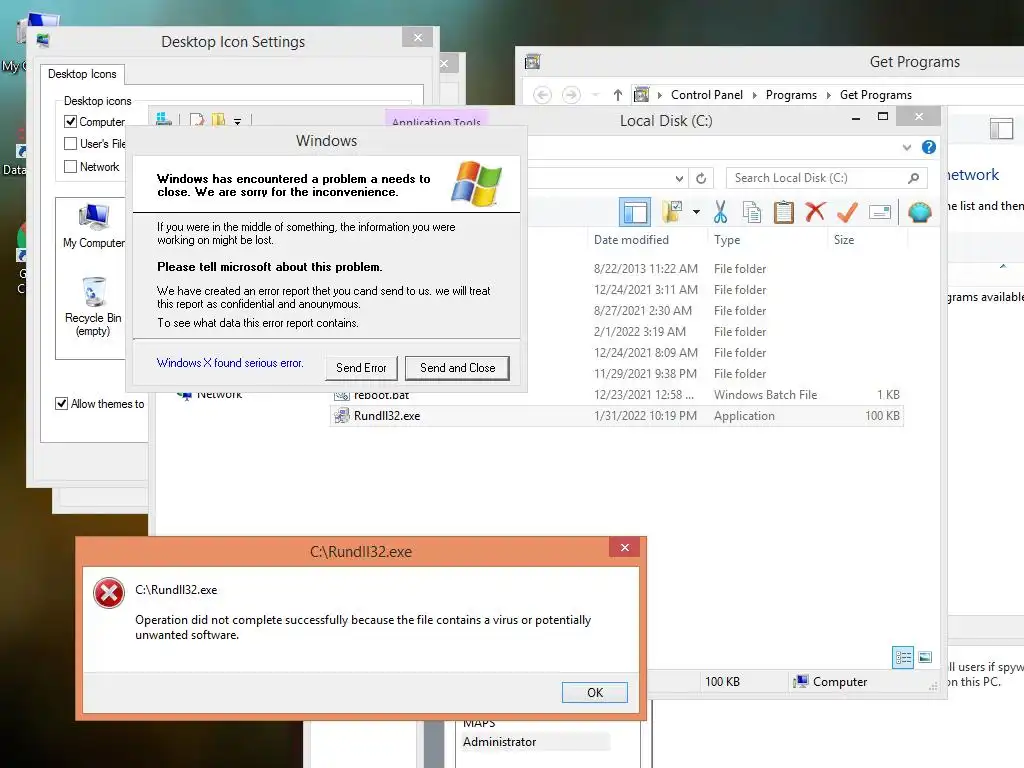Image resolution: width=1024 pixels, height=768 pixels.
Task: Click the Search Local Disk (C:) field
Action: point(826,178)
